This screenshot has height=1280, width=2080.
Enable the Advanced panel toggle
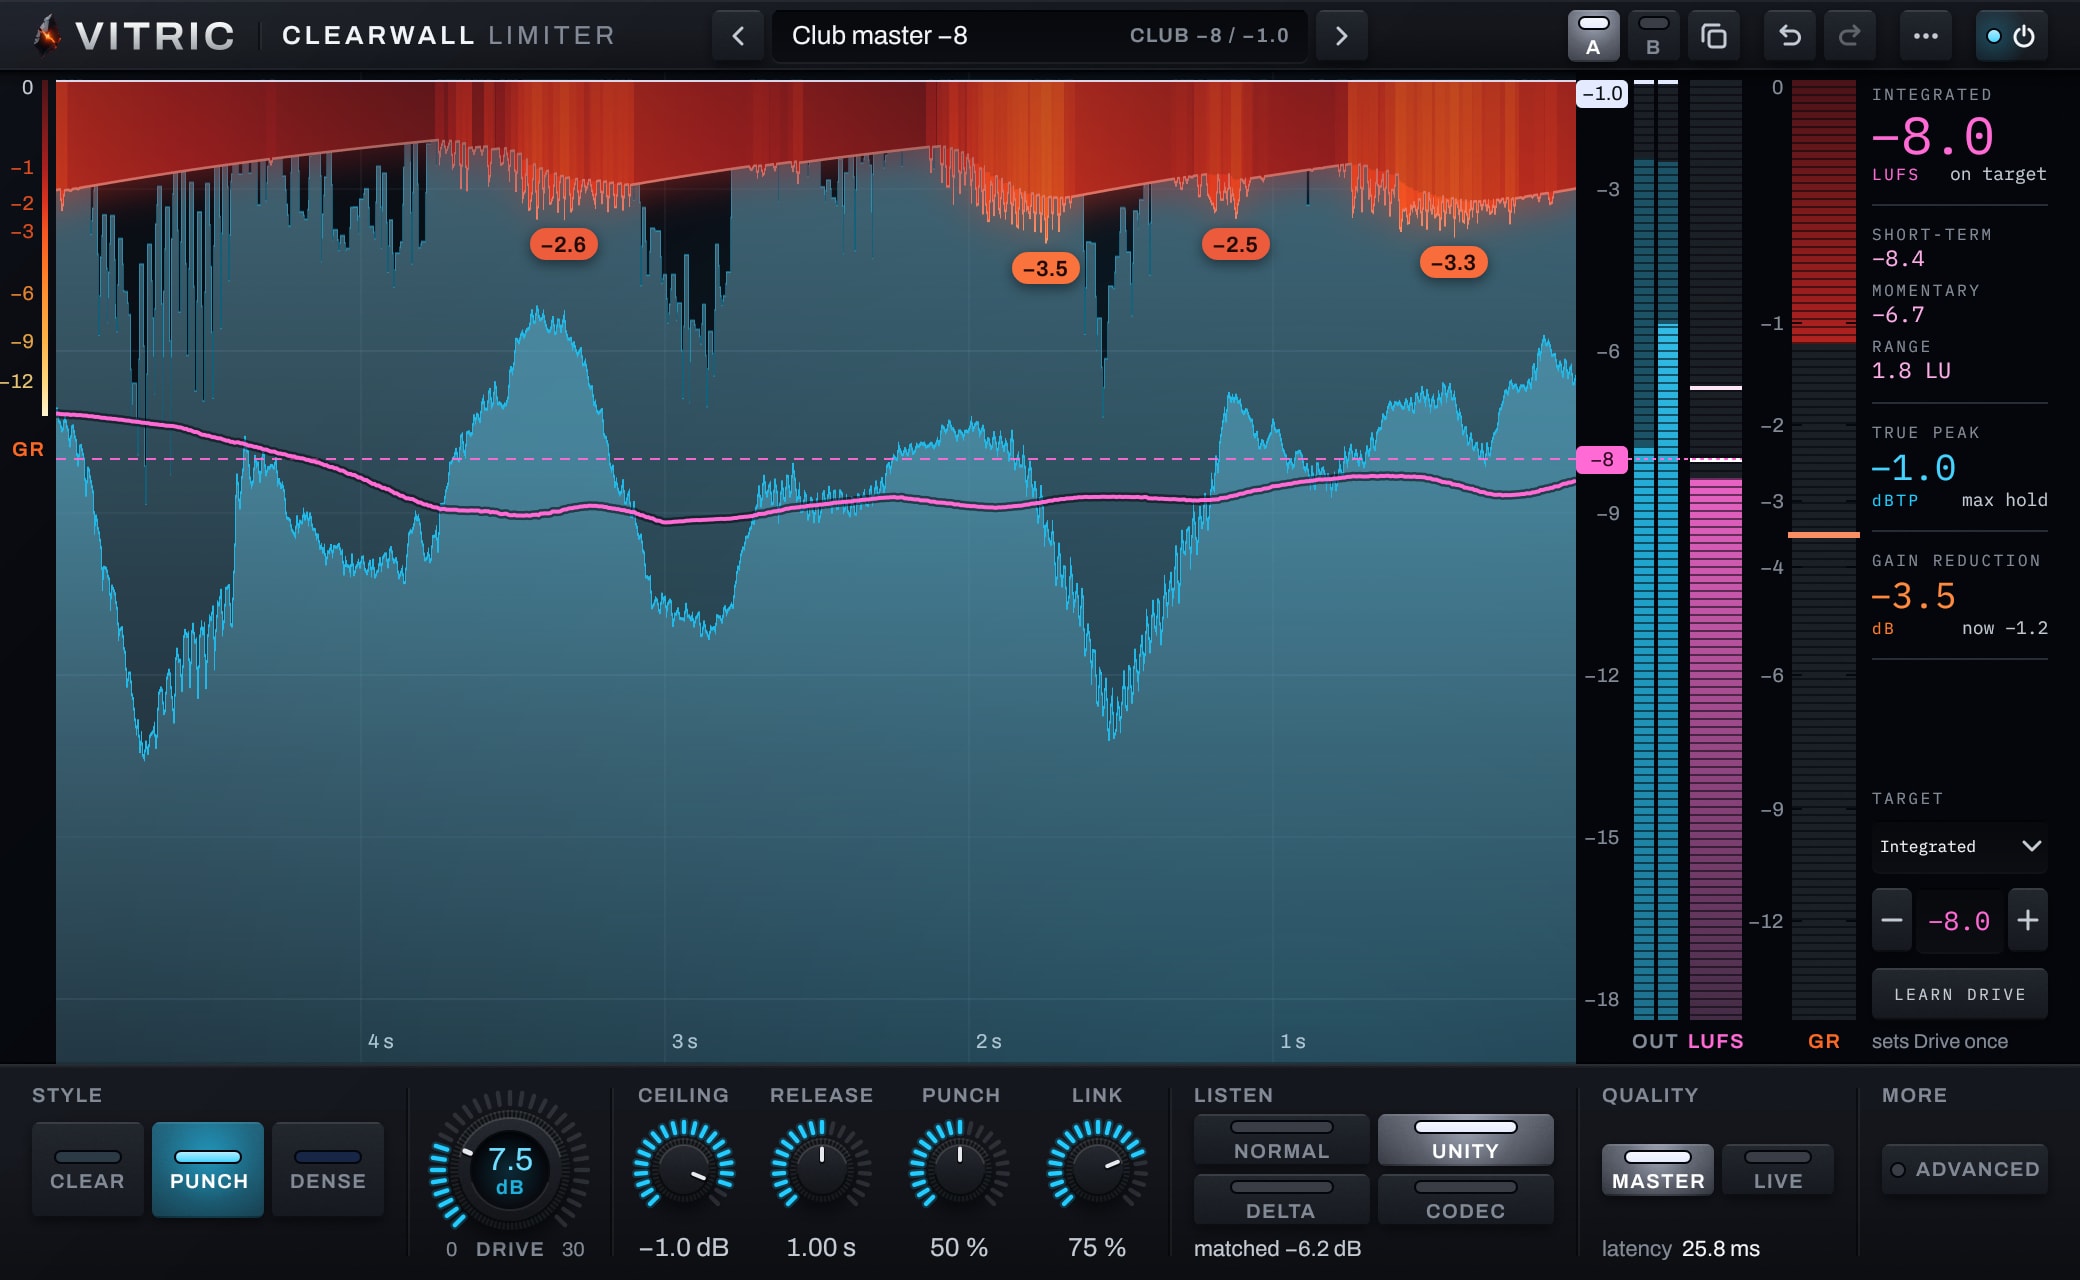click(x=1965, y=1169)
